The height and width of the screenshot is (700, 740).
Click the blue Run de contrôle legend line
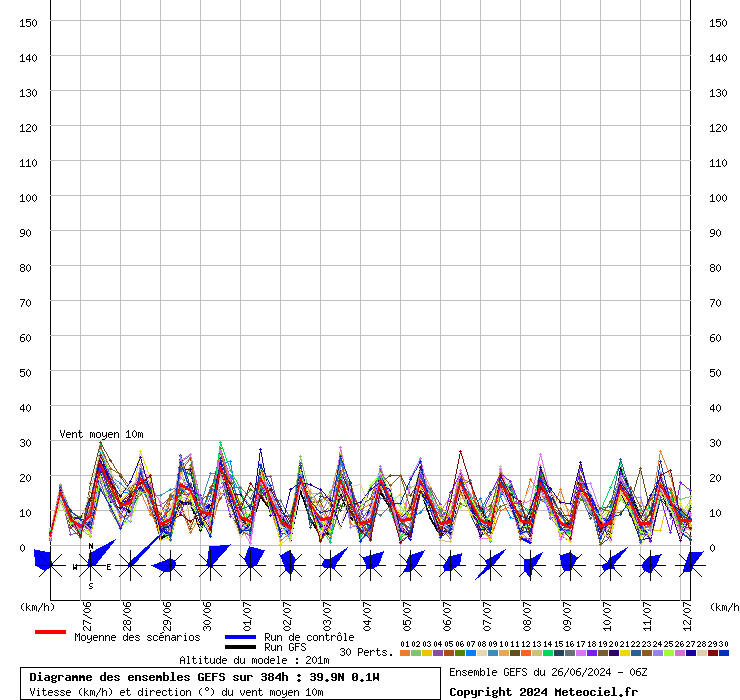[x=240, y=637]
